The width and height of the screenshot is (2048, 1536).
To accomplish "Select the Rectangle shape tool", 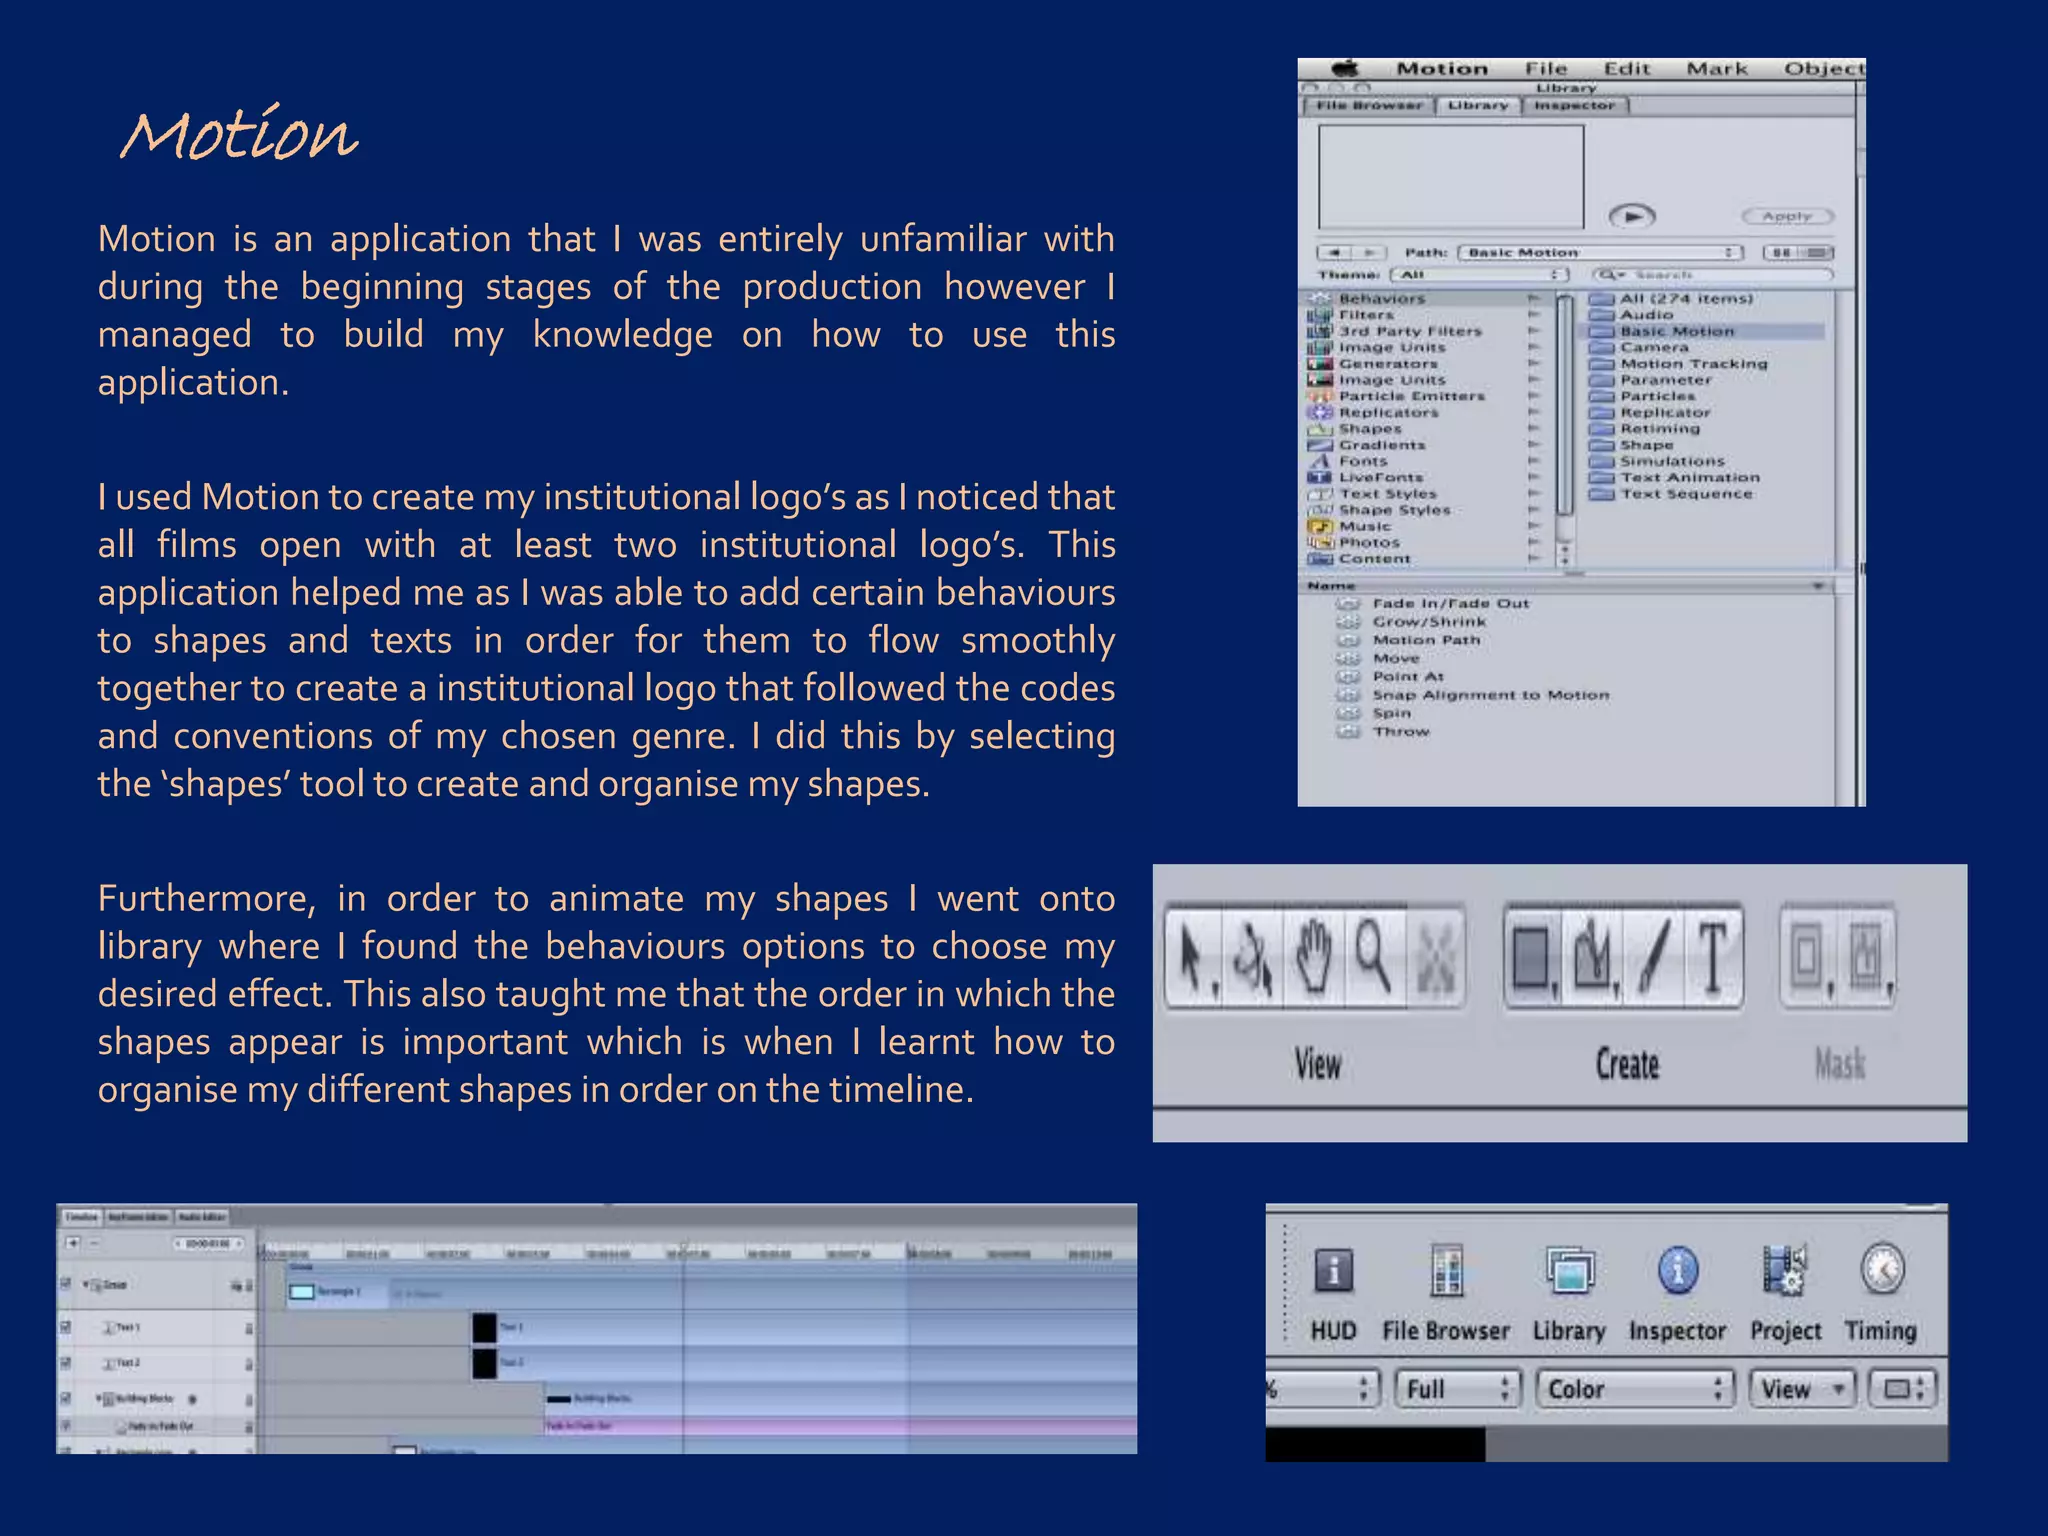I will 1532,958.
